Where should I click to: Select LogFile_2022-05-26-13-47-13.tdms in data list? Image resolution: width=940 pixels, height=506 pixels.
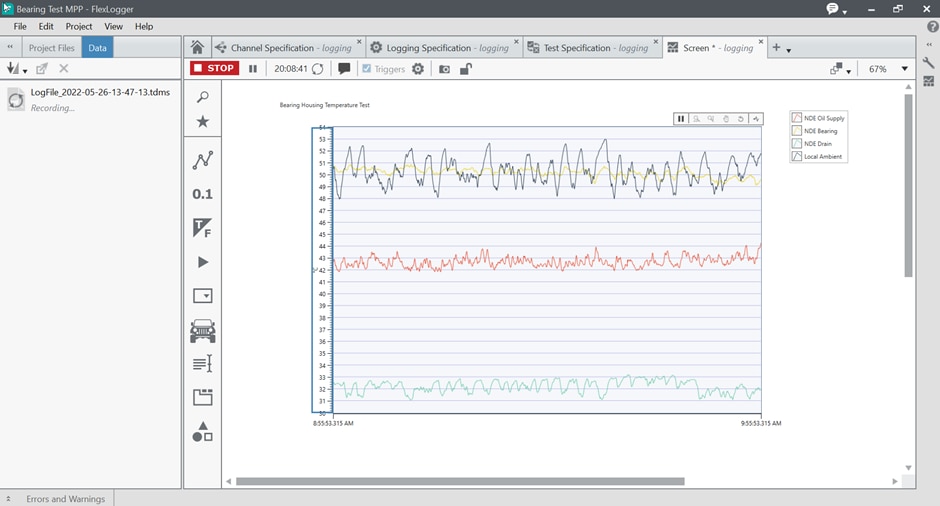pos(100,92)
